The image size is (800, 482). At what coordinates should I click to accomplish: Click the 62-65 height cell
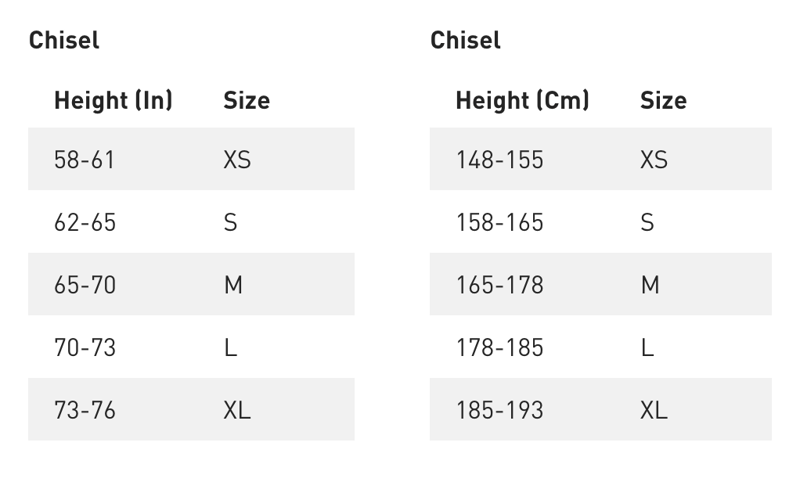tap(85, 222)
